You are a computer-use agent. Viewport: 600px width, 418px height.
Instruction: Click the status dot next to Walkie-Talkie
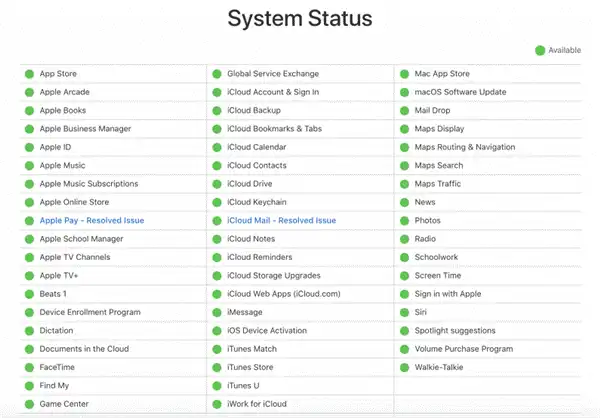coord(405,368)
